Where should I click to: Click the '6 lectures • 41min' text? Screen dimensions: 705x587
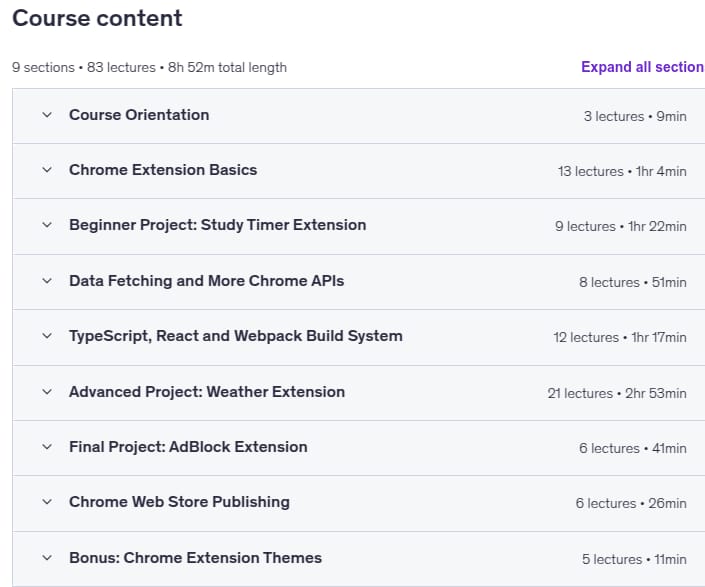(633, 448)
